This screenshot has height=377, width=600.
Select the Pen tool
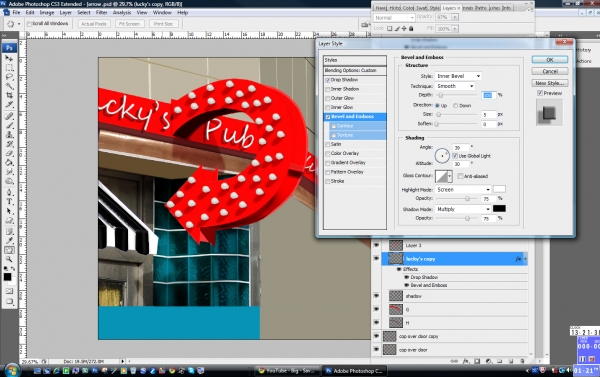(x=9, y=193)
